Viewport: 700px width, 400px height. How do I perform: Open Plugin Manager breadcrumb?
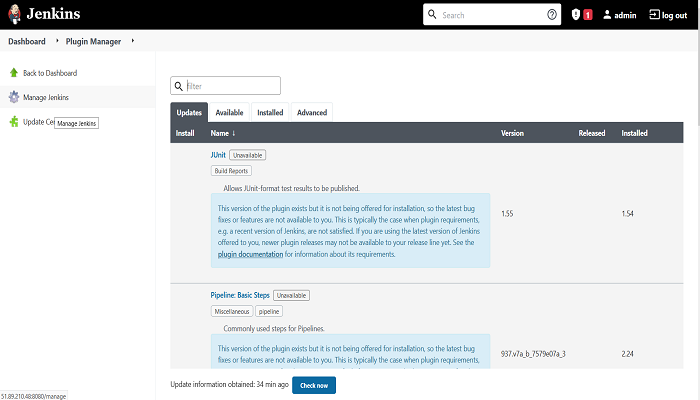[93, 41]
